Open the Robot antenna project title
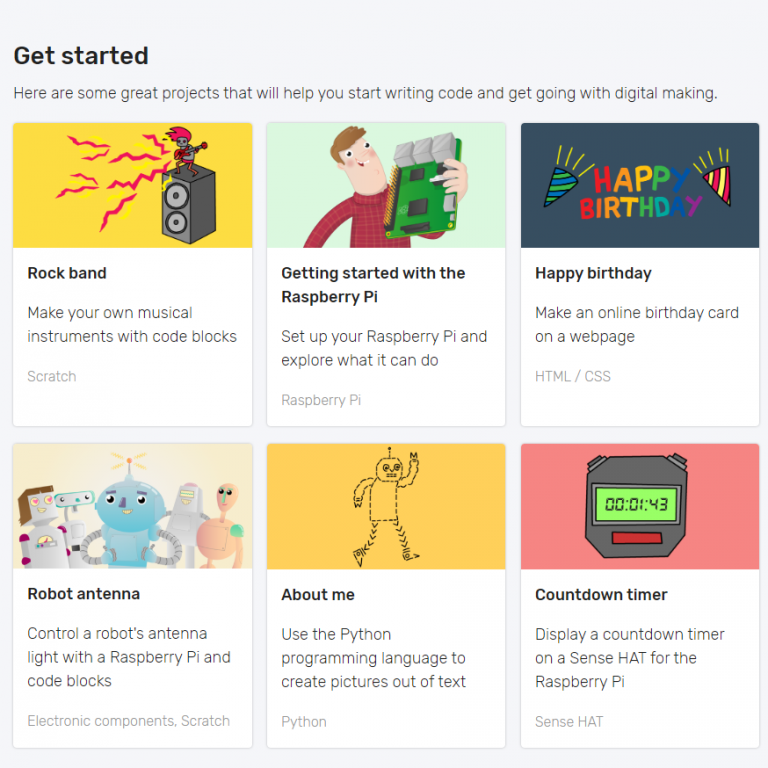The height and width of the screenshot is (768, 768). coord(83,594)
